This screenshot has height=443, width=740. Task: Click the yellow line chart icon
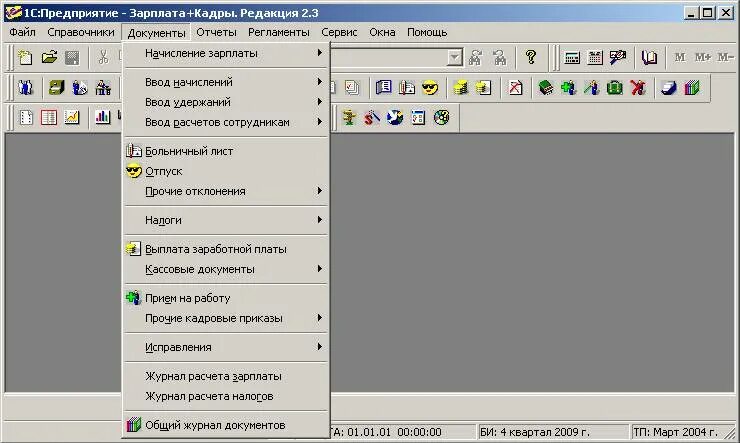72,117
